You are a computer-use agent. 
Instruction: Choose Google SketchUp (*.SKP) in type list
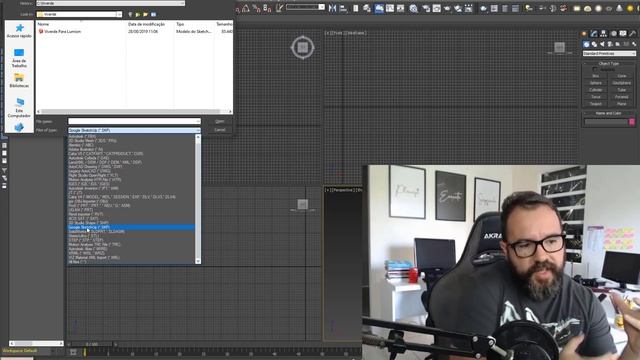pyautogui.click(x=131, y=227)
